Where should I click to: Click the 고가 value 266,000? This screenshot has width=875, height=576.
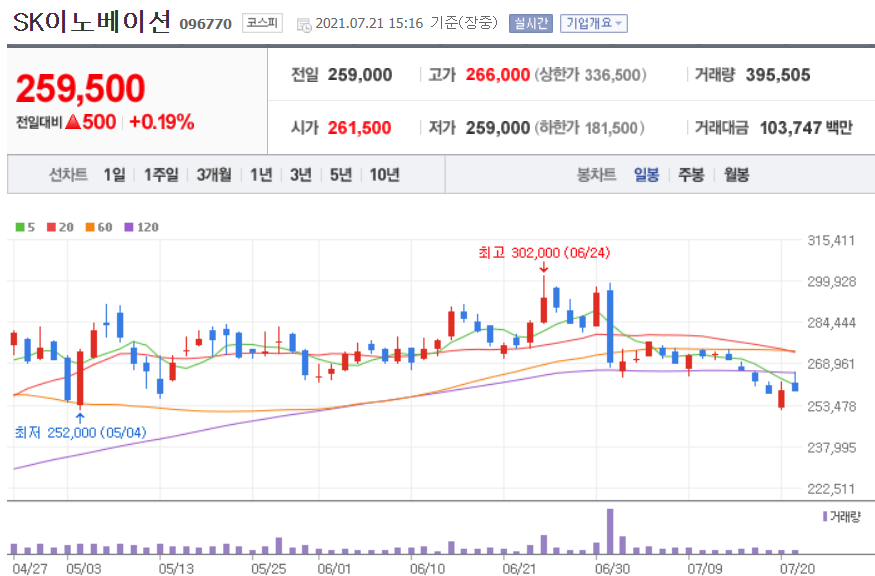pyautogui.click(x=498, y=75)
